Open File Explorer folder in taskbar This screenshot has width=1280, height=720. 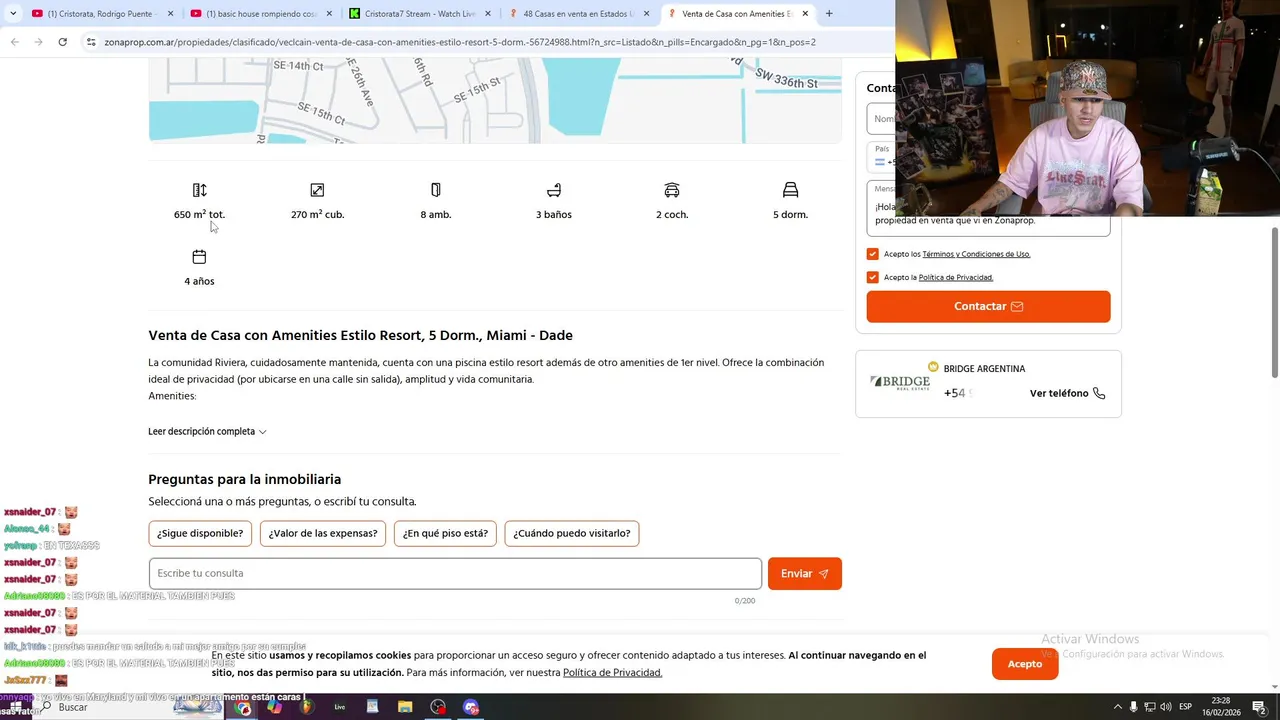(x=405, y=707)
